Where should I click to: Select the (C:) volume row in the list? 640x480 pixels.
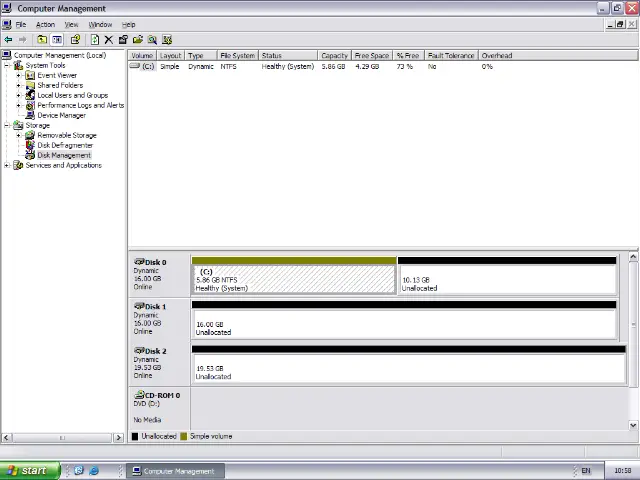(147, 67)
